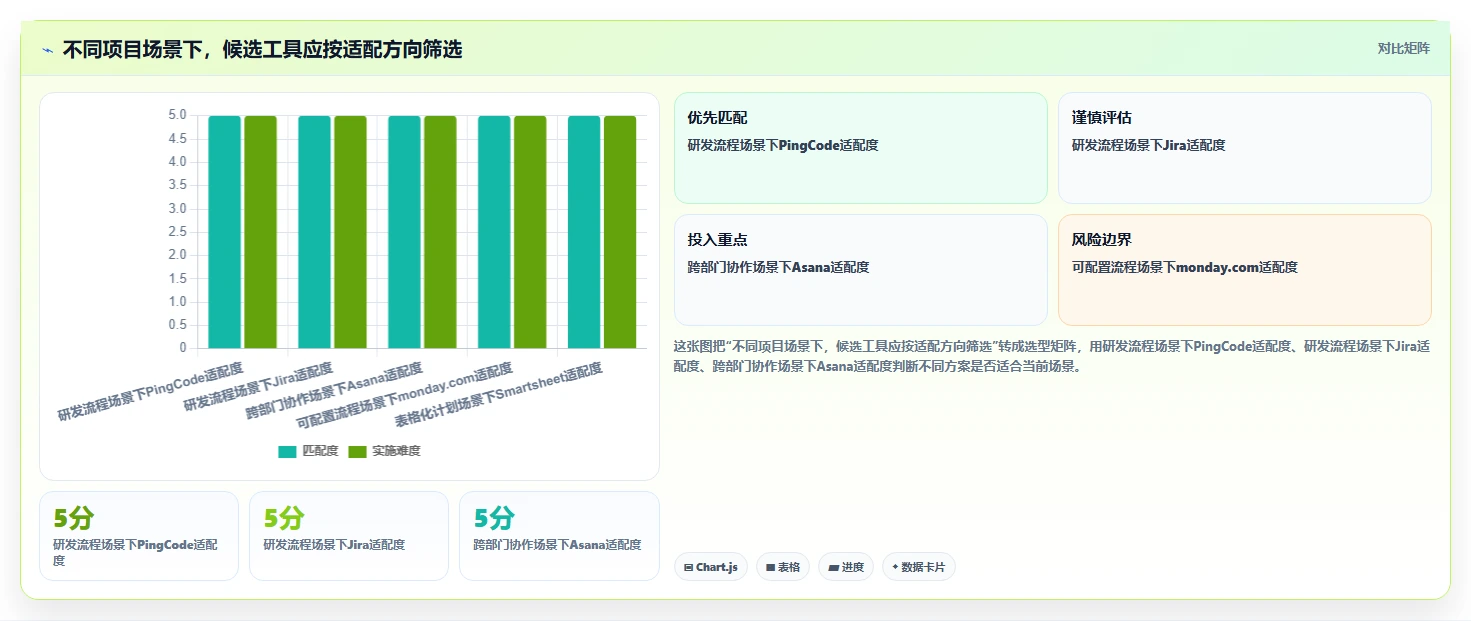Click the 1.5 value on the y-axis
Screen dimensions: 1471x621
pos(176,278)
